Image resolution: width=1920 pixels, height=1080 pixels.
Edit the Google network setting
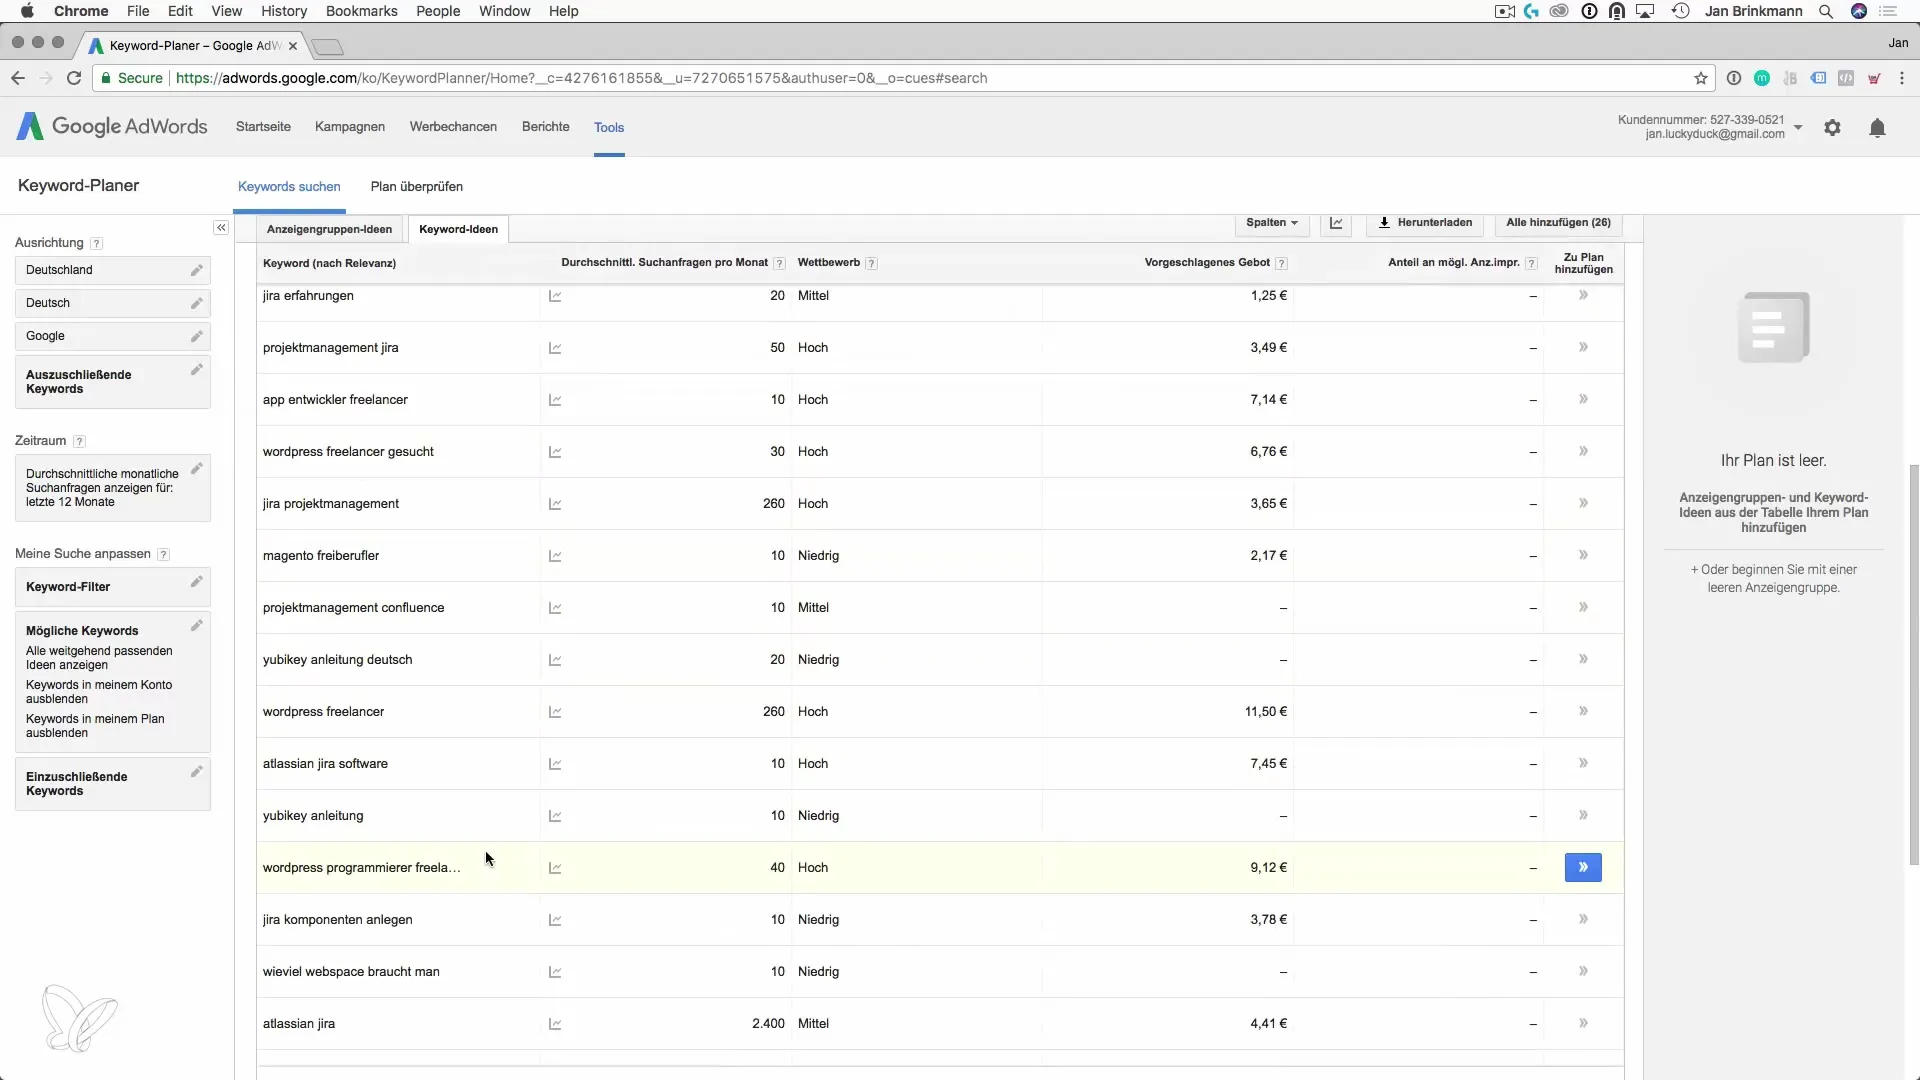point(197,336)
